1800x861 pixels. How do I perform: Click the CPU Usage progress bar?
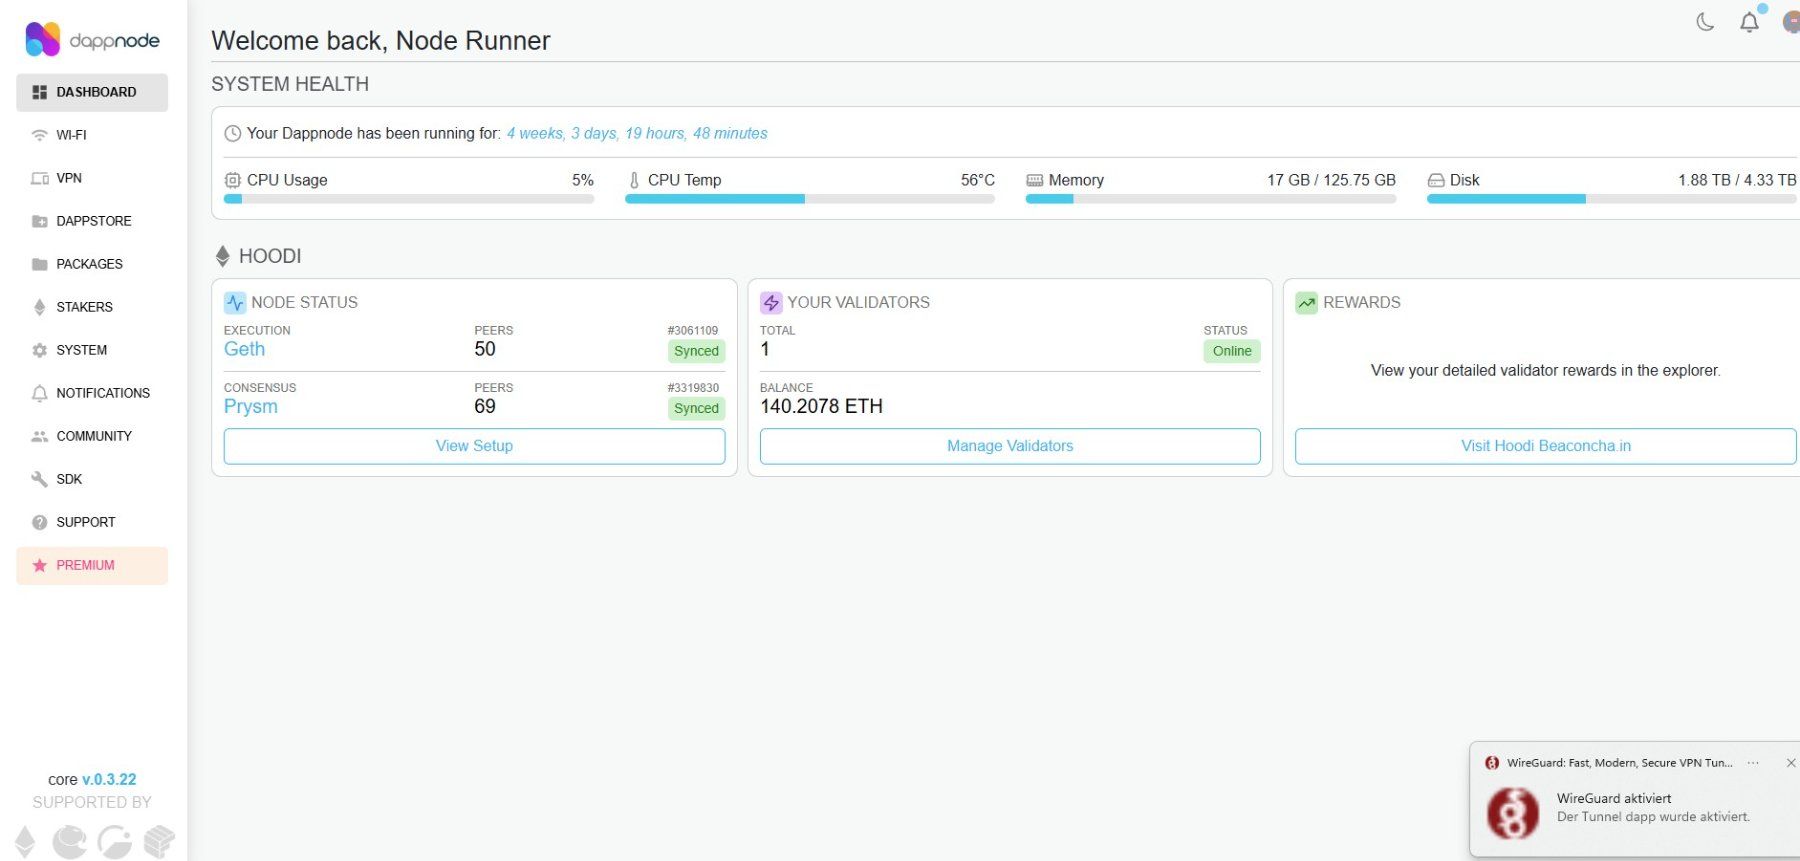pos(409,199)
